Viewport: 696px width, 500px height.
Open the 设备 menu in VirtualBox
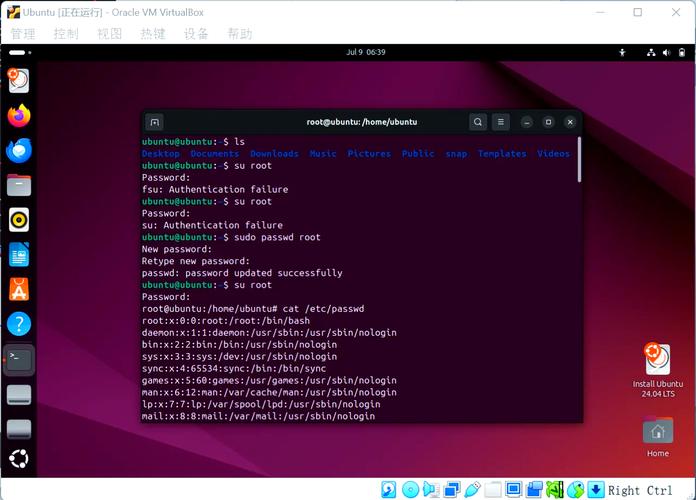pos(196,34)
